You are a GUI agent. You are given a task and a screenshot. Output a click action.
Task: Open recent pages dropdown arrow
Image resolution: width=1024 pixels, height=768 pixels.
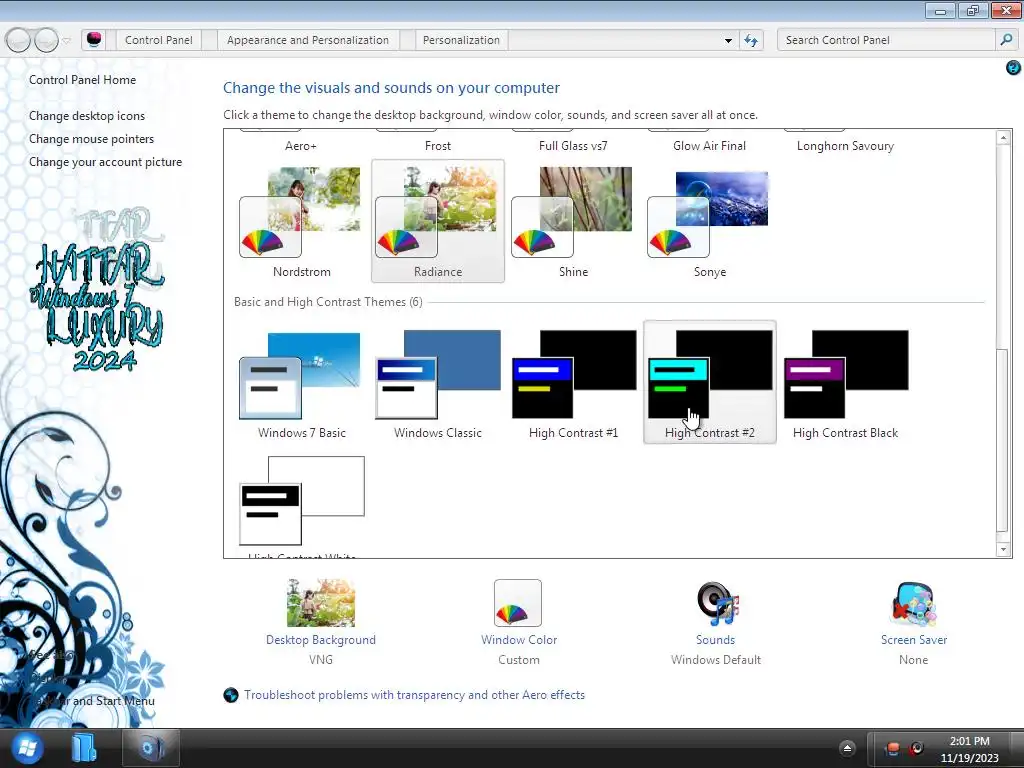(67, 40)
